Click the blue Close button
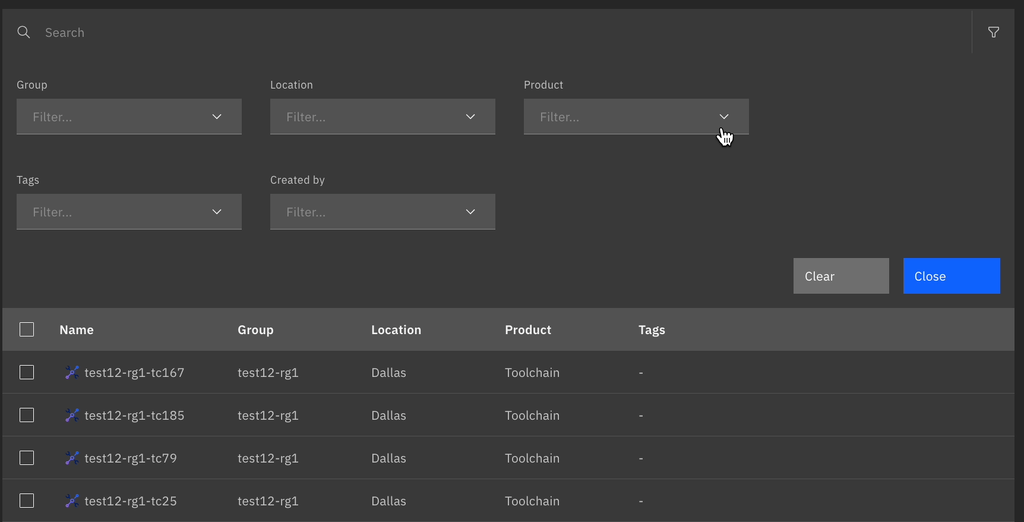This screenshot has height=522, width=1024. coord(951,276)
